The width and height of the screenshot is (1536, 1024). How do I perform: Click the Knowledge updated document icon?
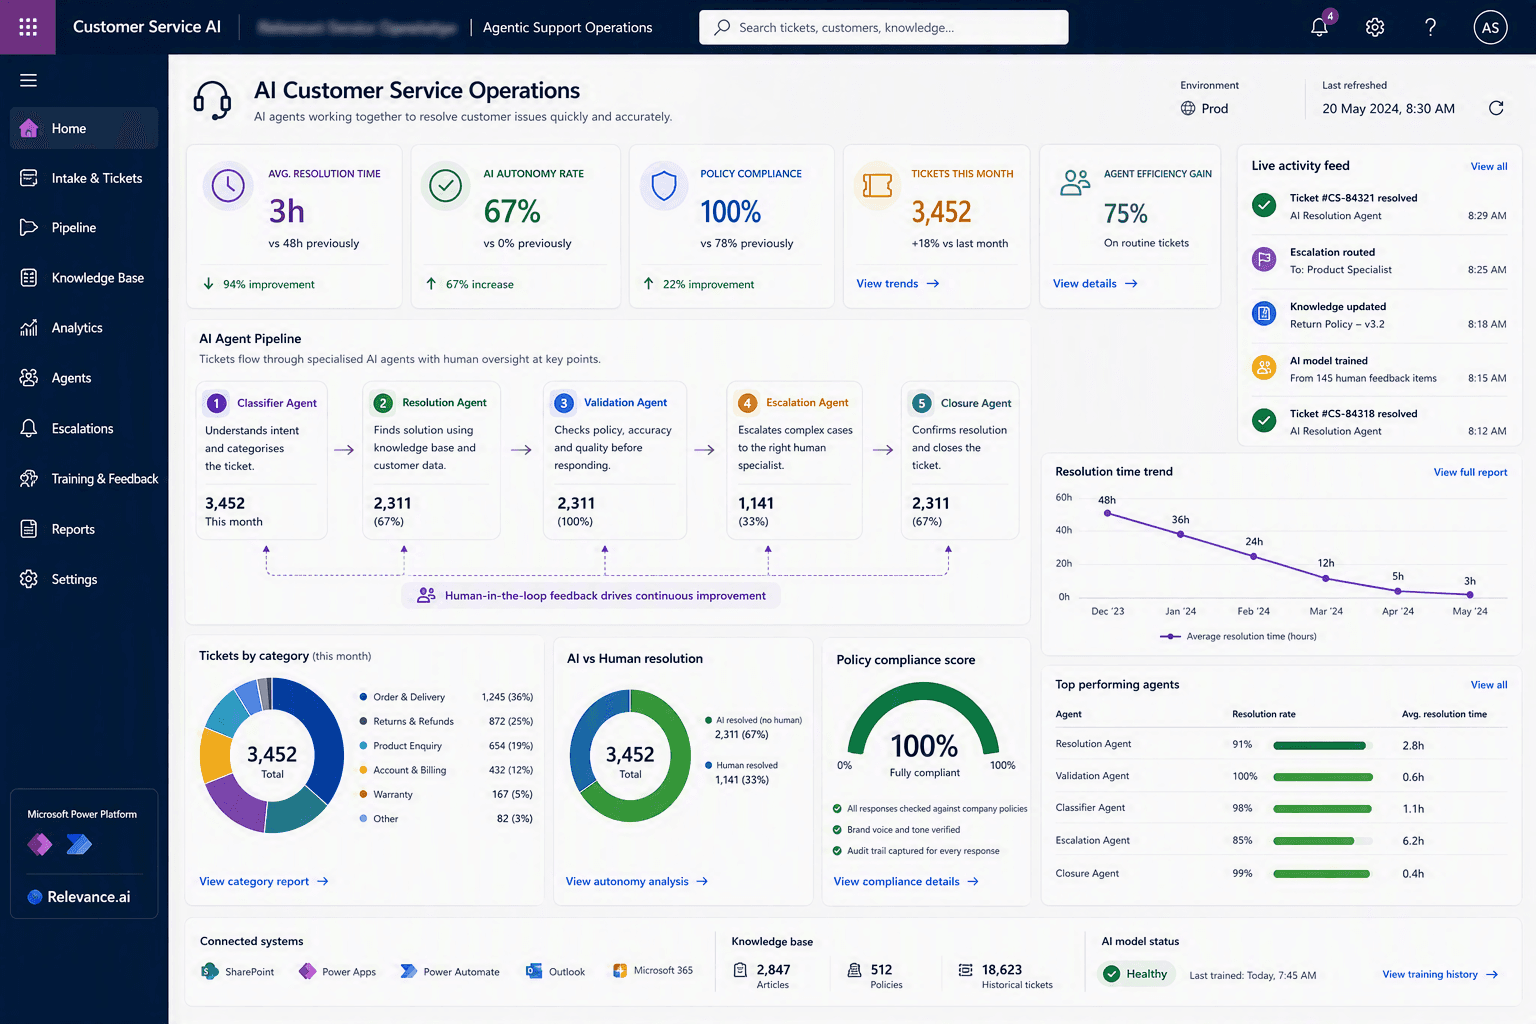[x=1264, y=314]
